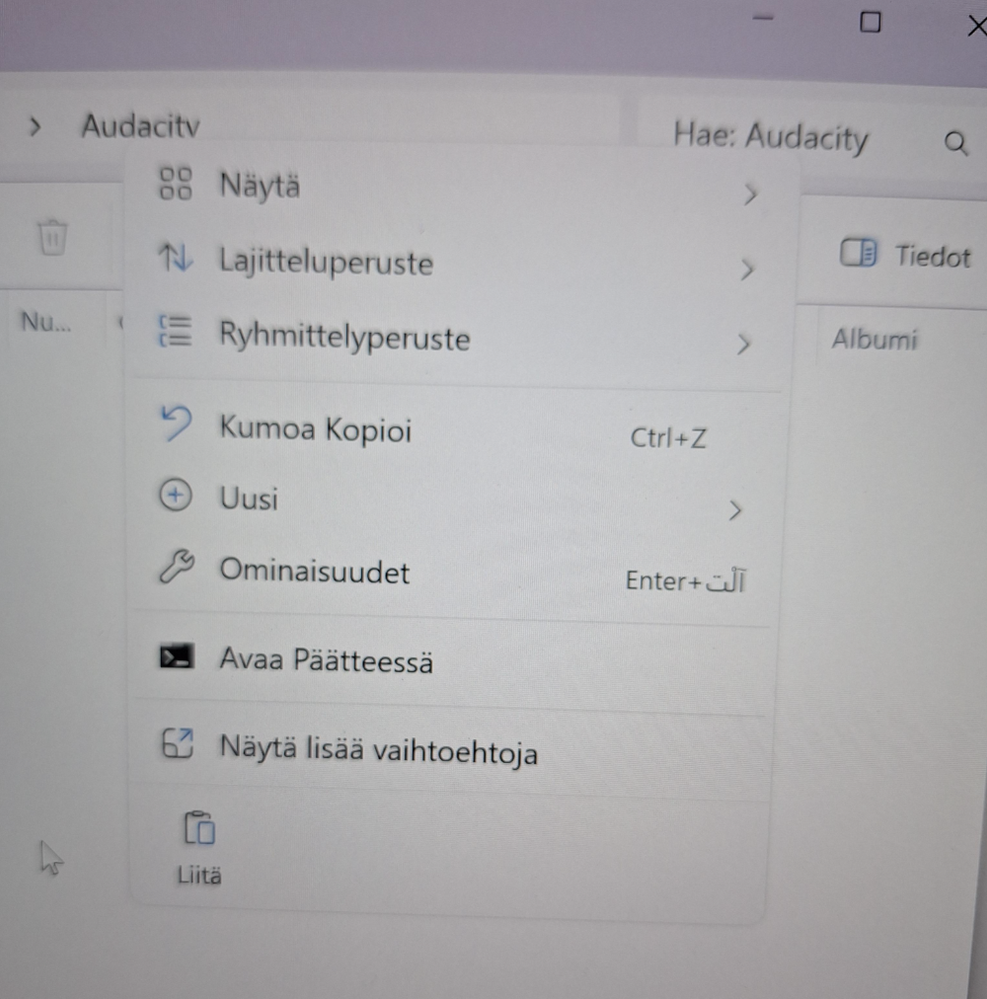Click the Audacity breadcrumb folder name
Screen dimensions: 987x999
tap(141, 126)
